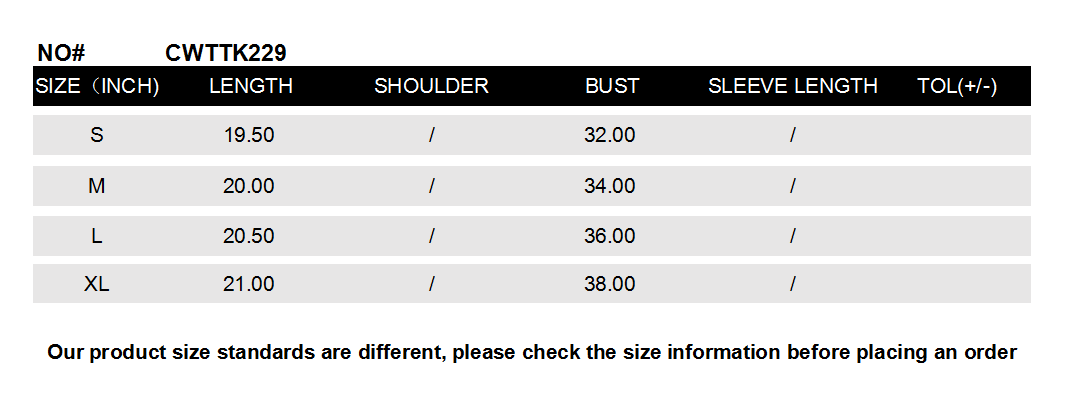
Task: Select the SHOULDER column header
Action: coord(431,86)
